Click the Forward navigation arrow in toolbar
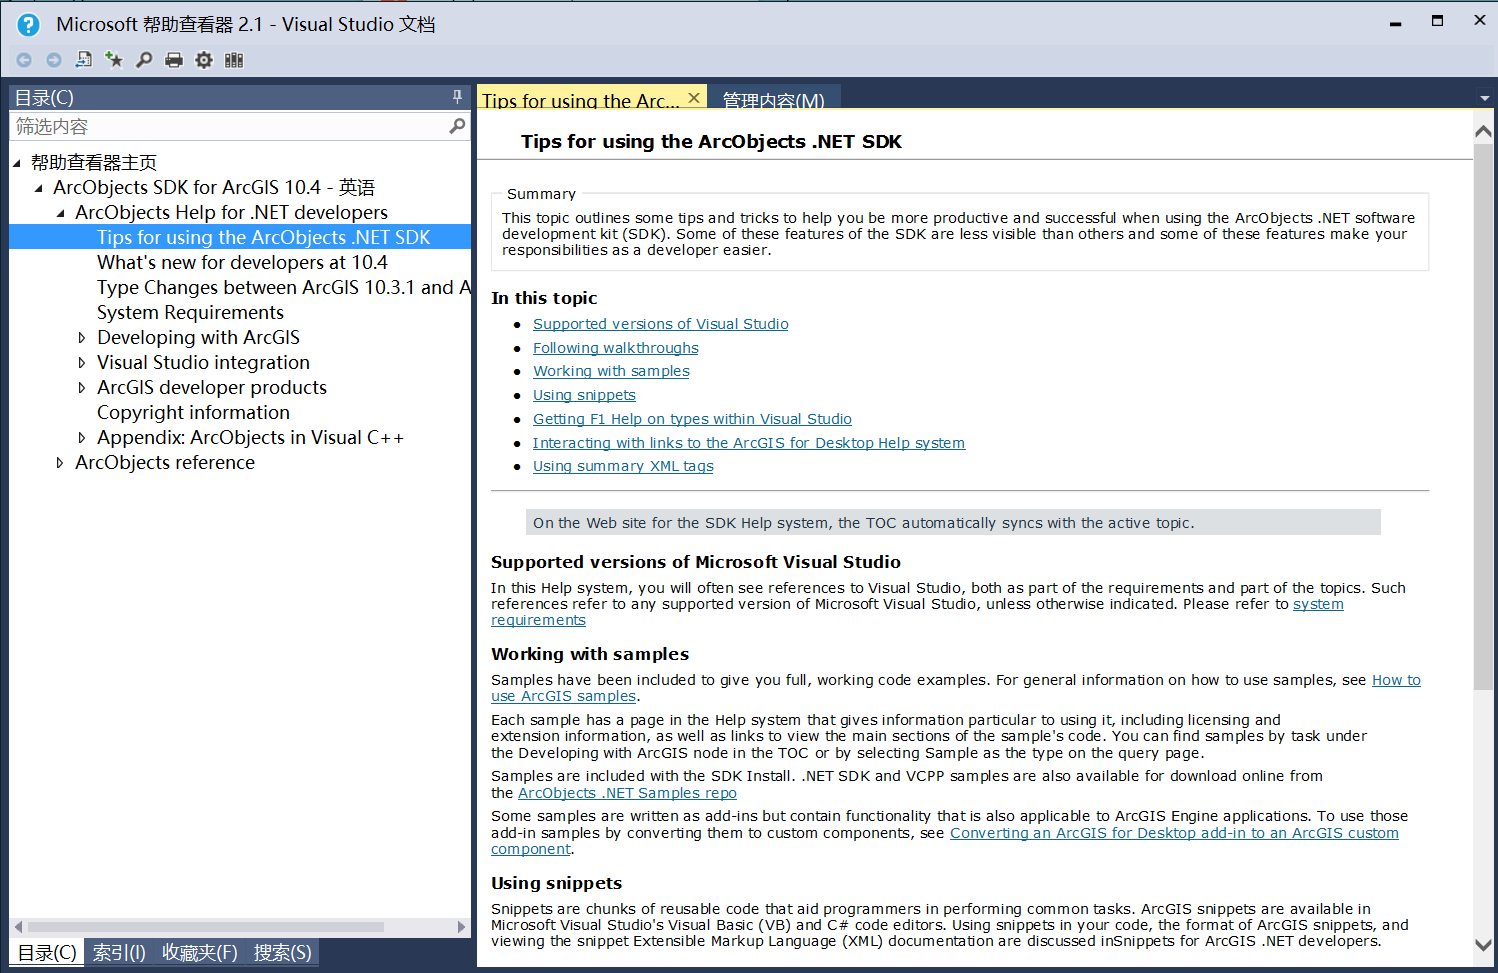Image resolution: width=1498 pixels, height=973 pixels. tap(54, 60)
